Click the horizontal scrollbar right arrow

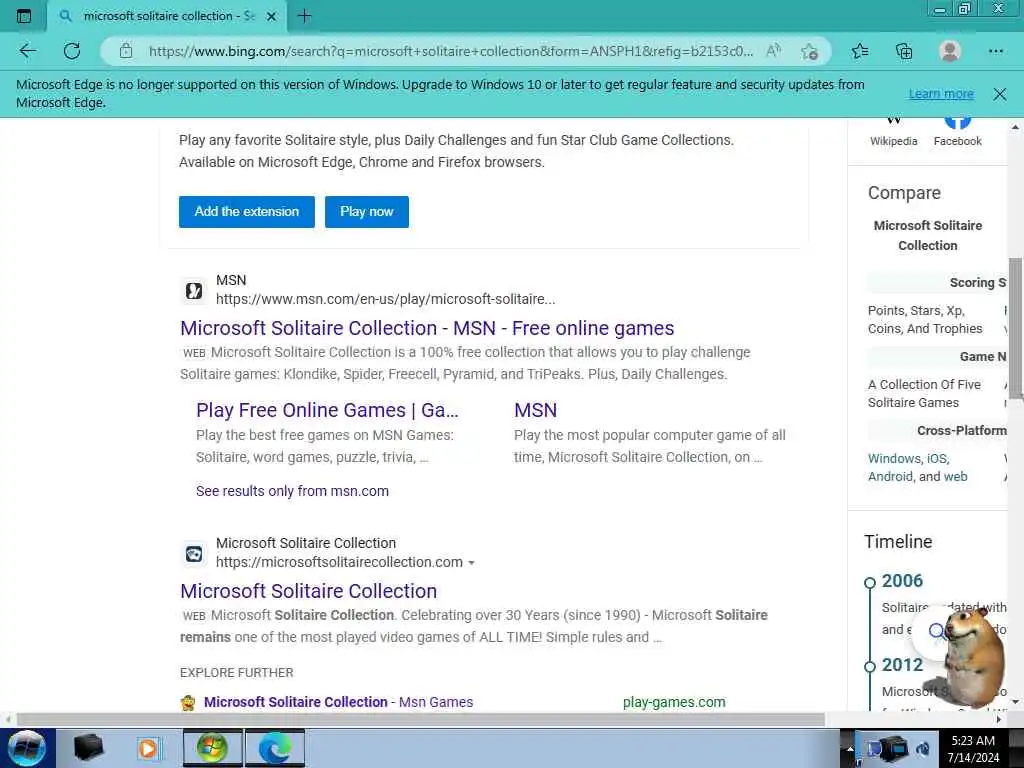tap(999, 720)
